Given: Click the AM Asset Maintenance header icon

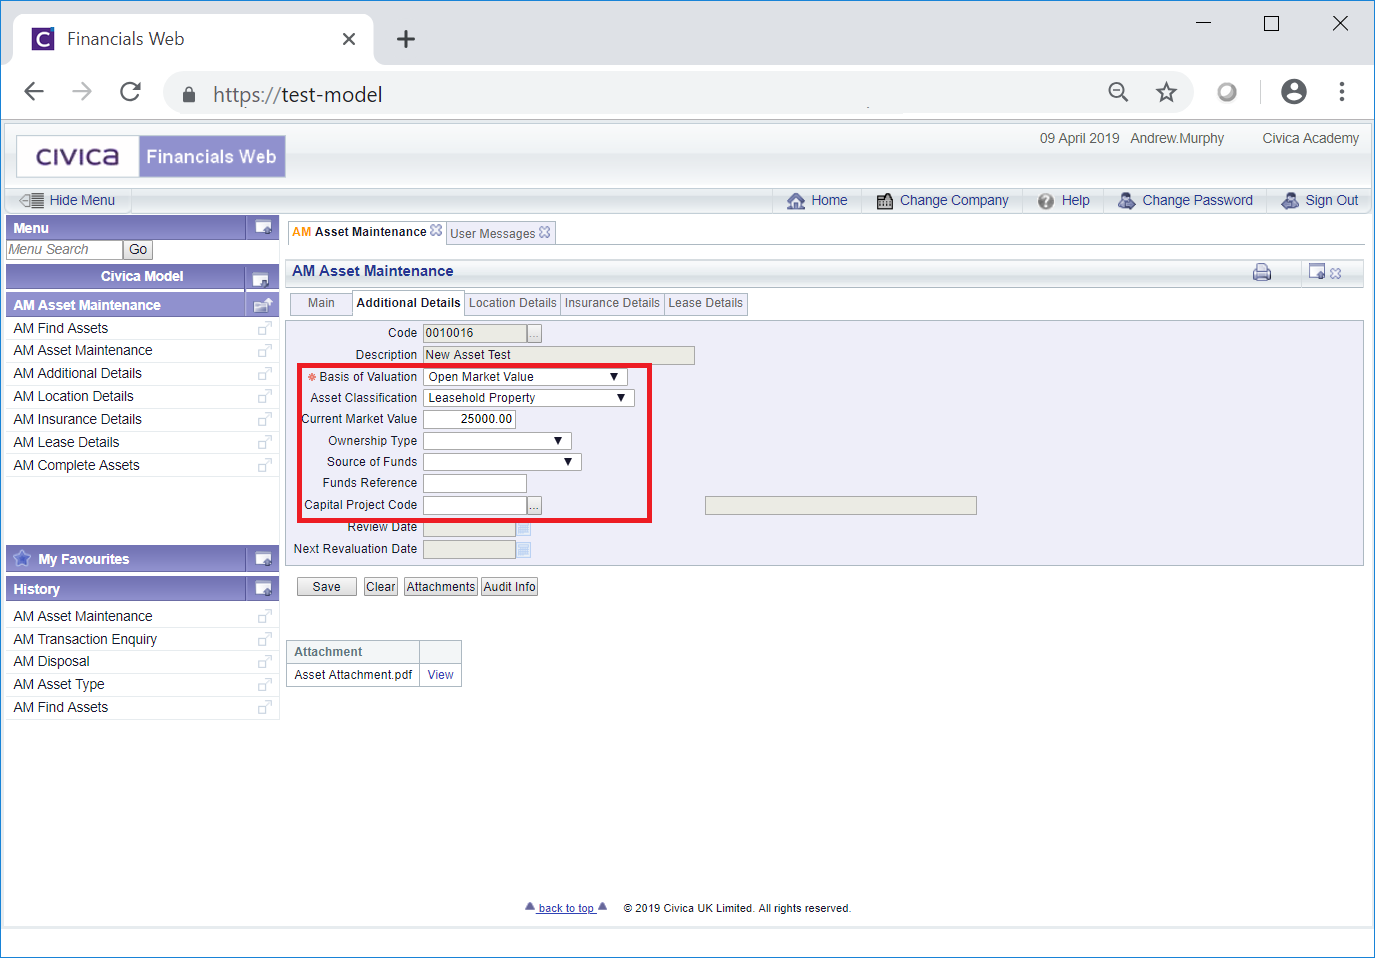Looking at the screenshot, I should (x=263, y=305).
